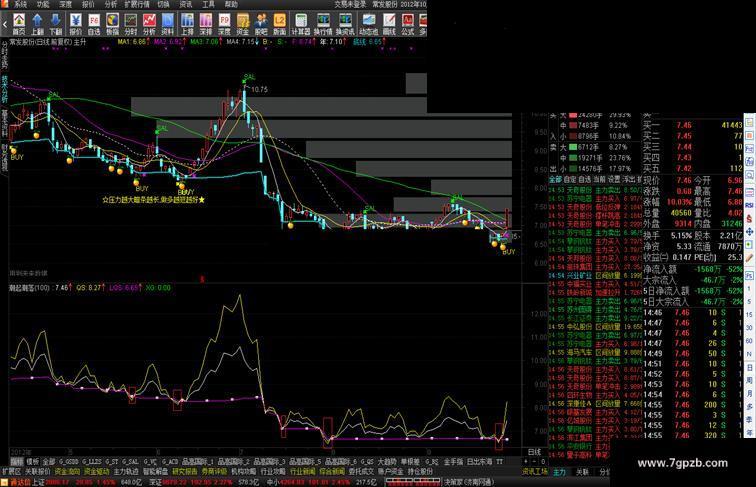Screen dimensions: 756x487
Task: Click the 14:55 trade row with volume 200
Action: [693, 405]
